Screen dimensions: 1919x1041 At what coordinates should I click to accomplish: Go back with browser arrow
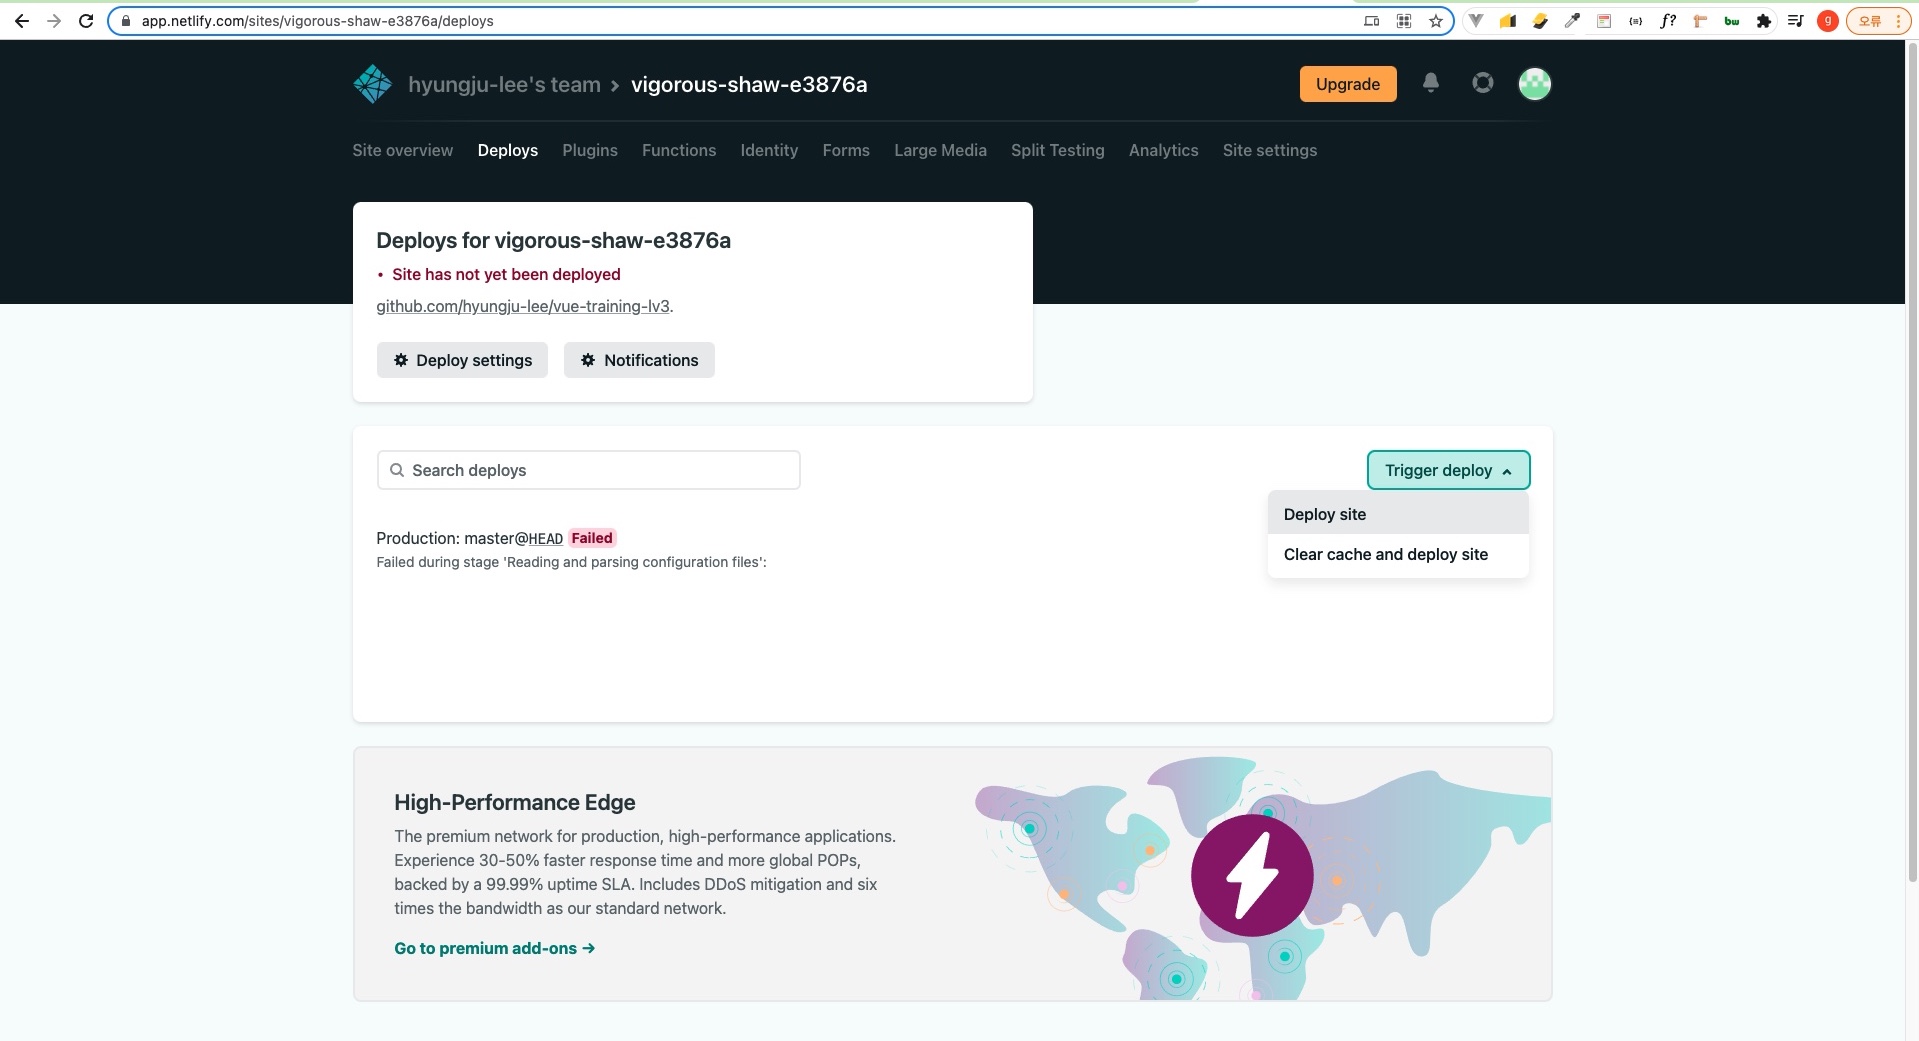click(x=22, y=21)
